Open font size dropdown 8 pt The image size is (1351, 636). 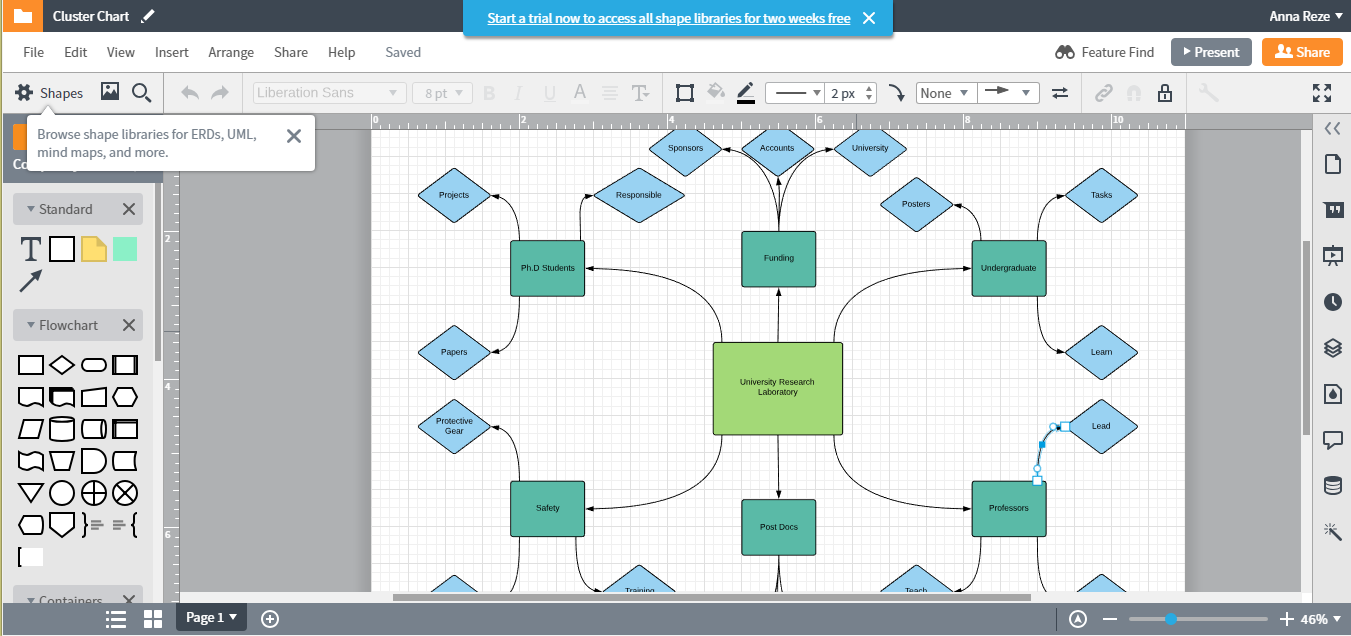coord(442,93)
